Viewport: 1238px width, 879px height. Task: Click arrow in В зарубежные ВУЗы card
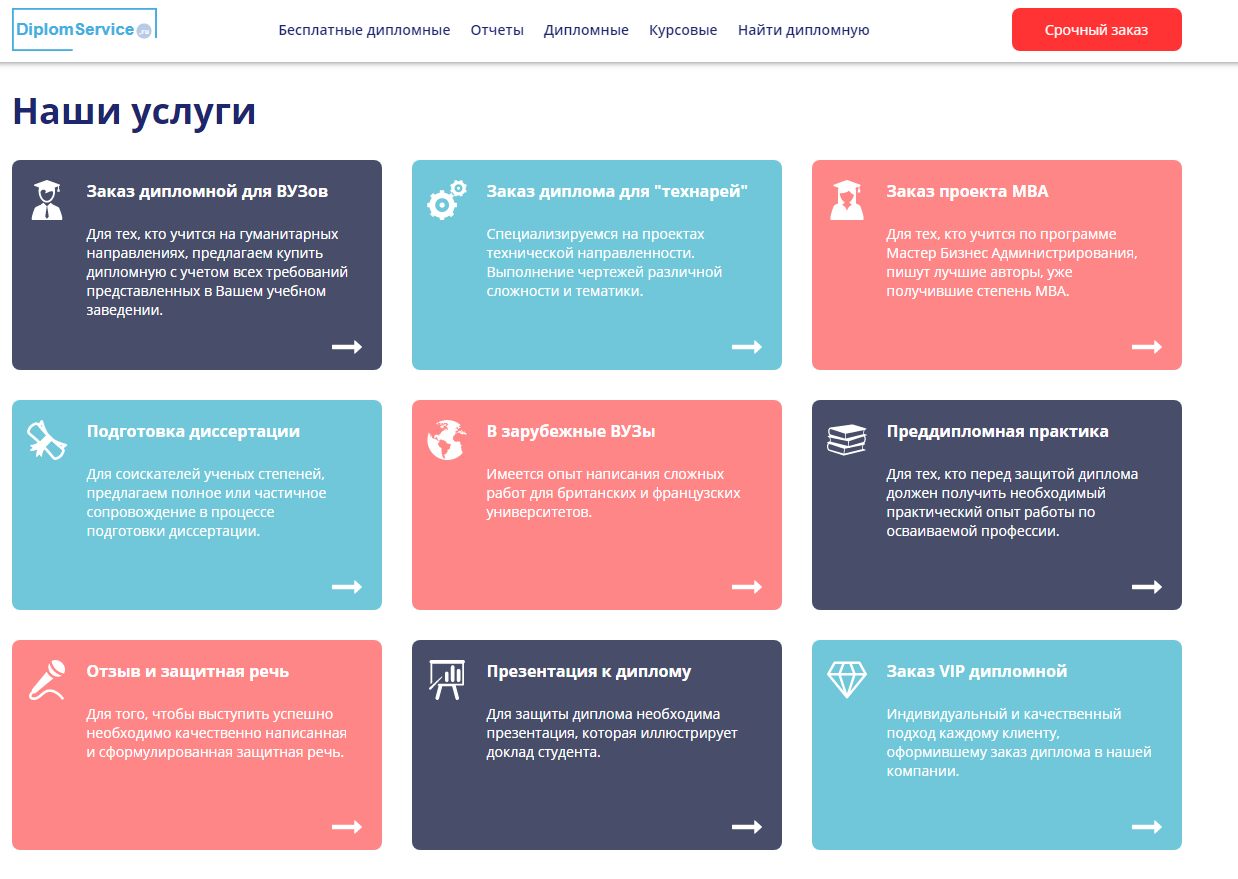[x=747, y=587]
